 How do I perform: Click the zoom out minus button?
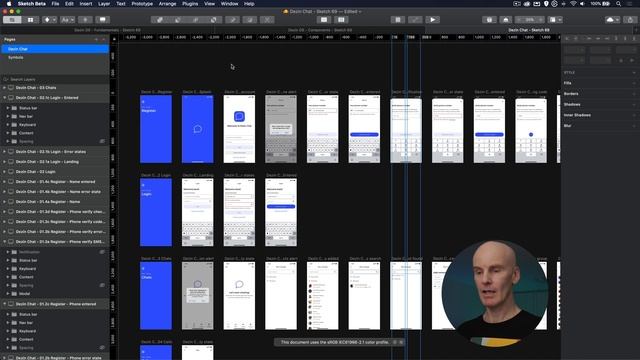click(x=519, y=20)
